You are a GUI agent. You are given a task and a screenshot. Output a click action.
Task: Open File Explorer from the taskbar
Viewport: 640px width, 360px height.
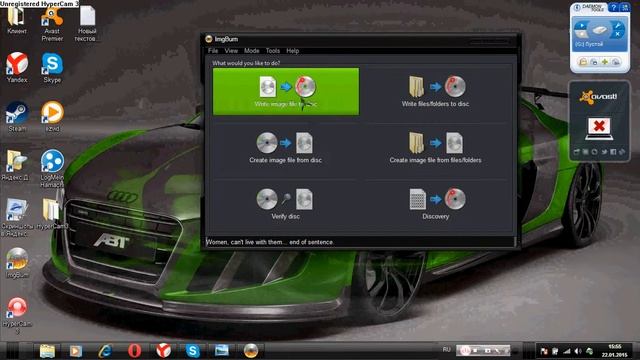pos(47,351)
